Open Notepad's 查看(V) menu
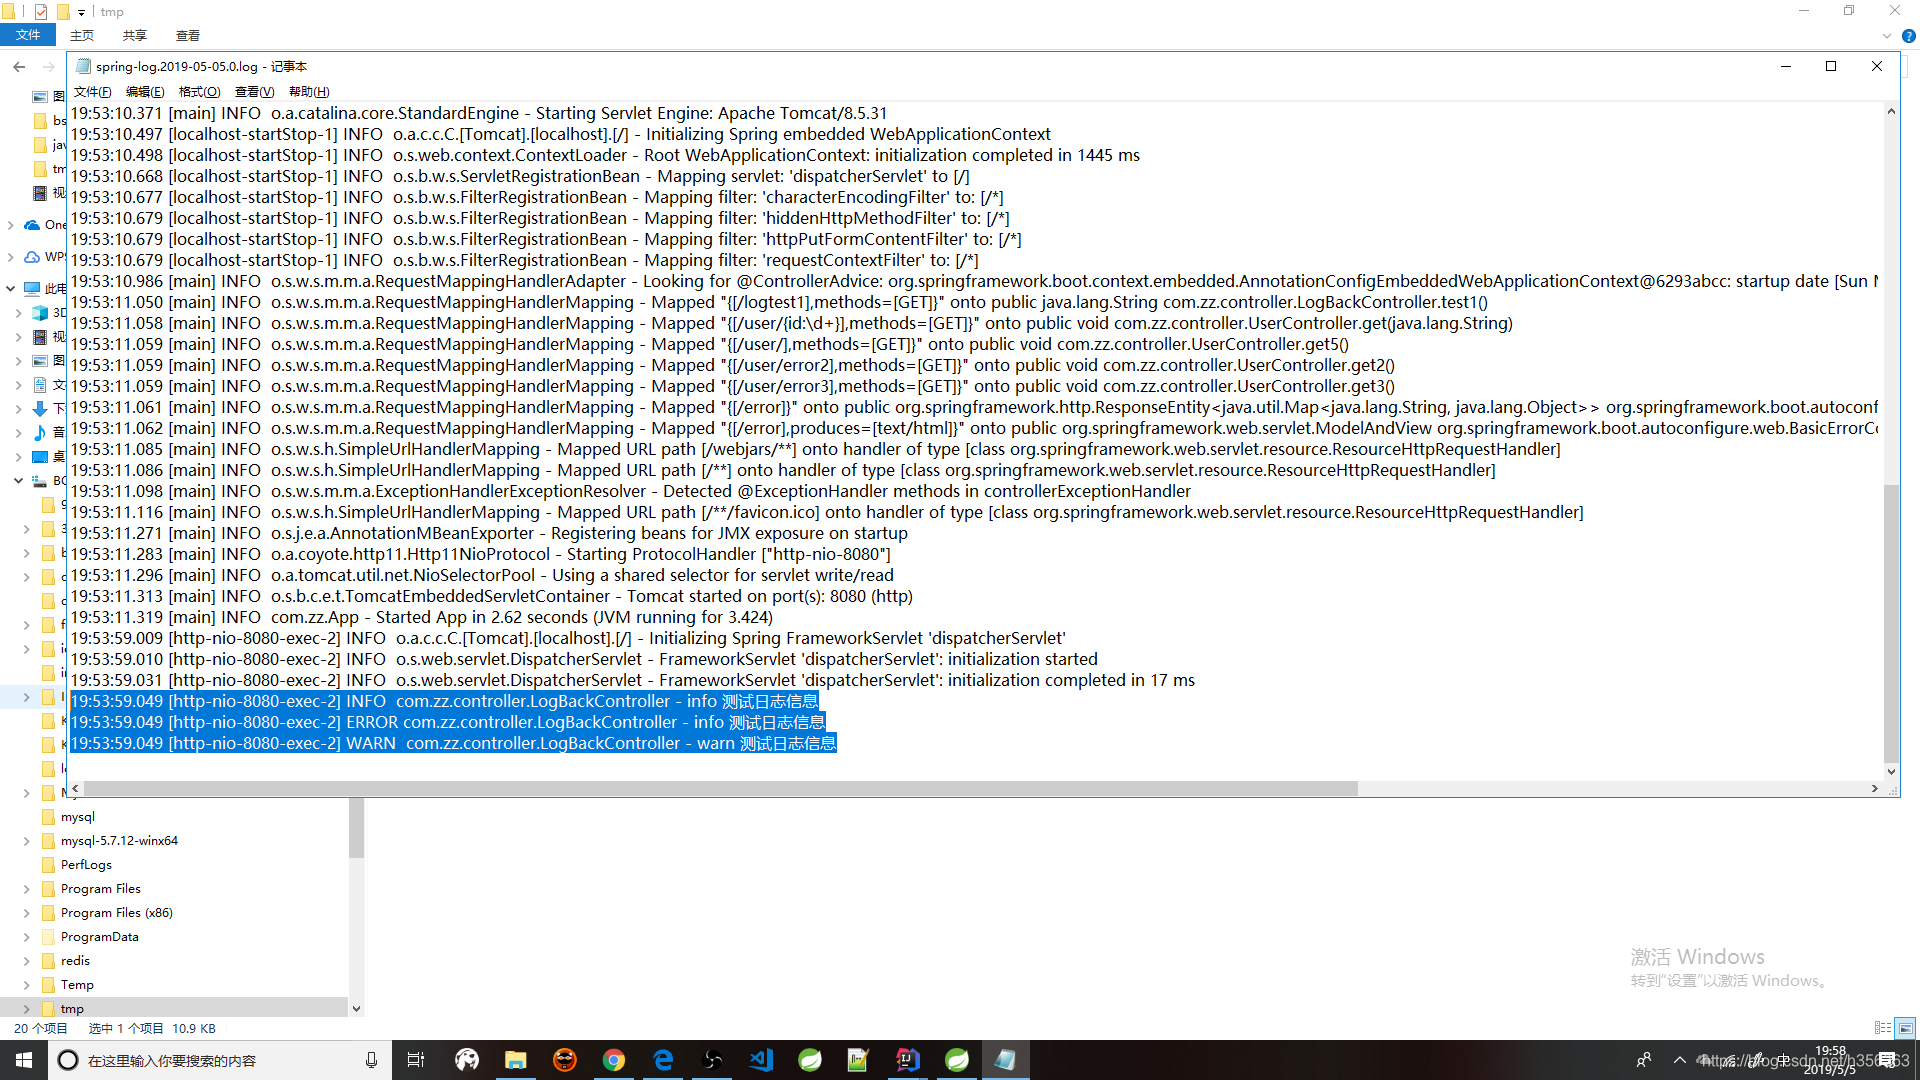 pyautogui.click(x=254, y=92)
